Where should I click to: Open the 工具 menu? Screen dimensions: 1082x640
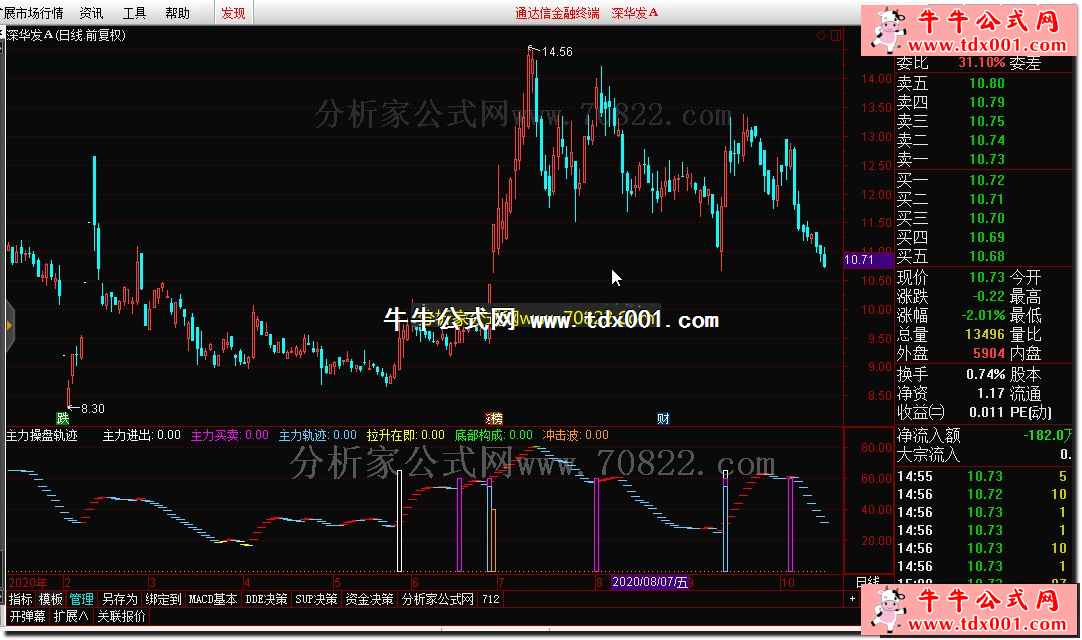134,13
